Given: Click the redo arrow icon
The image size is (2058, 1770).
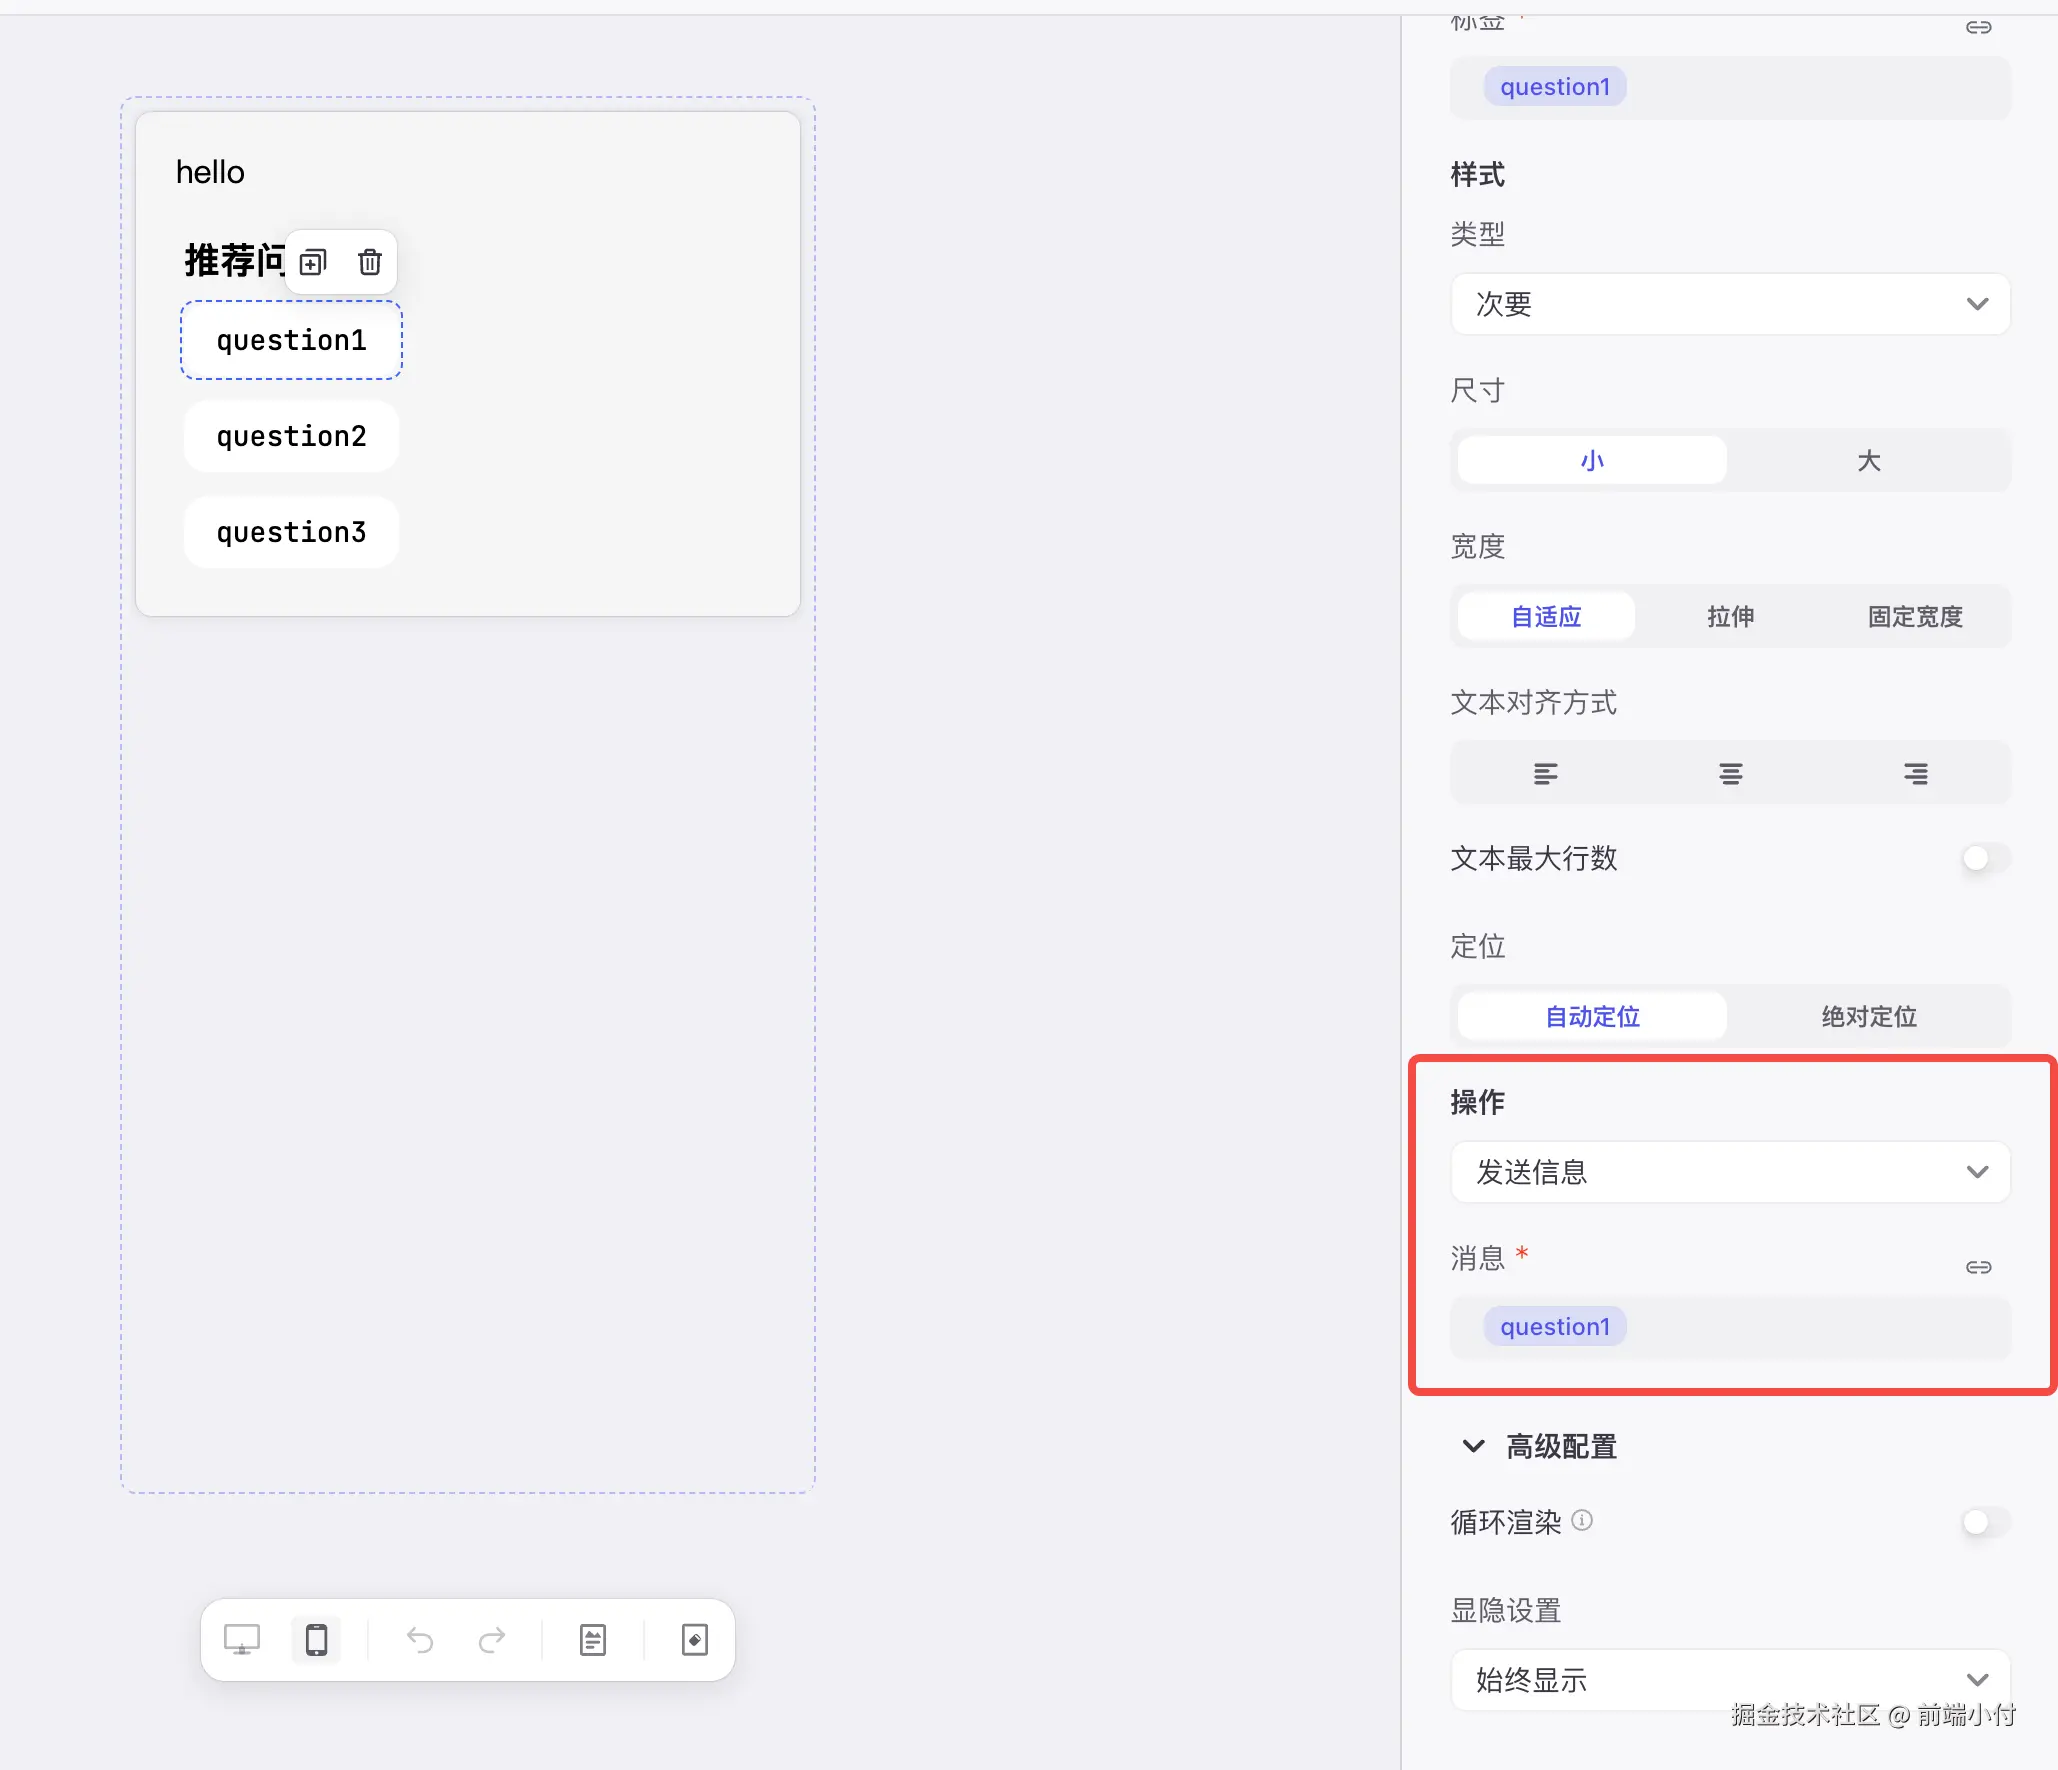Looking at the screenshot, I should [492, 1640].
